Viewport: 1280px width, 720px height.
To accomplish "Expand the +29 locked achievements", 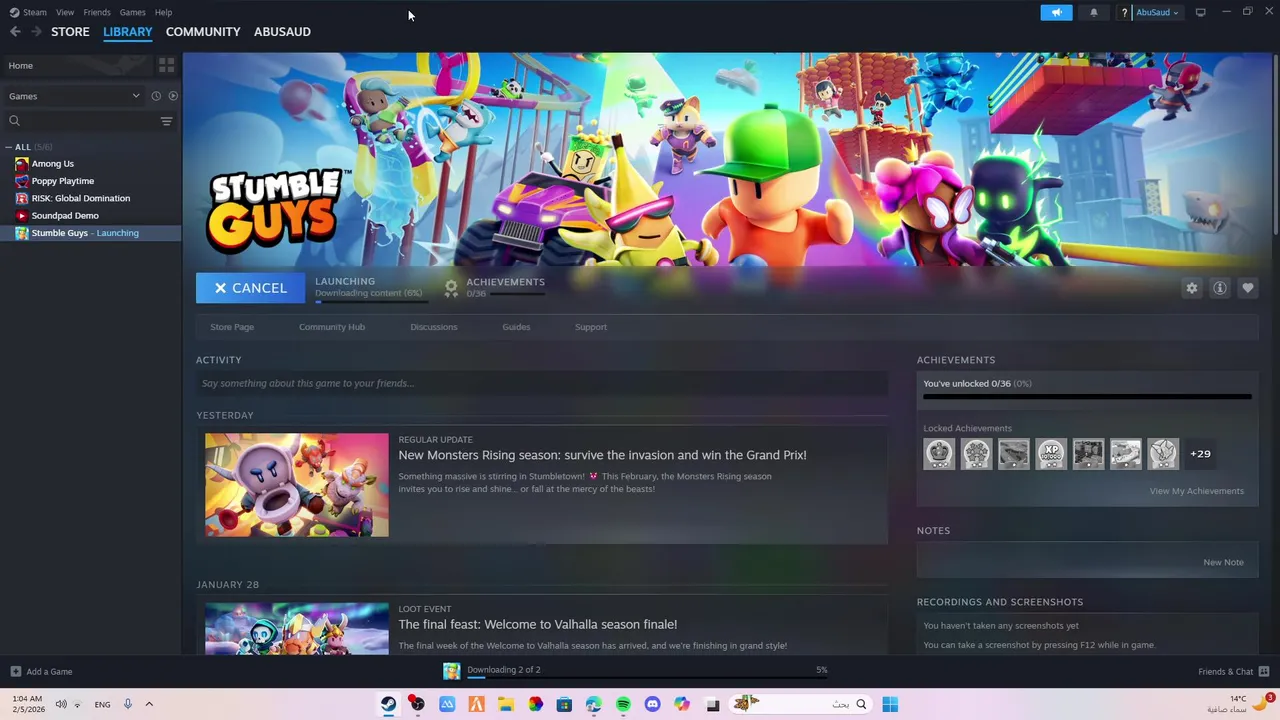I will tap(1200, 454).
